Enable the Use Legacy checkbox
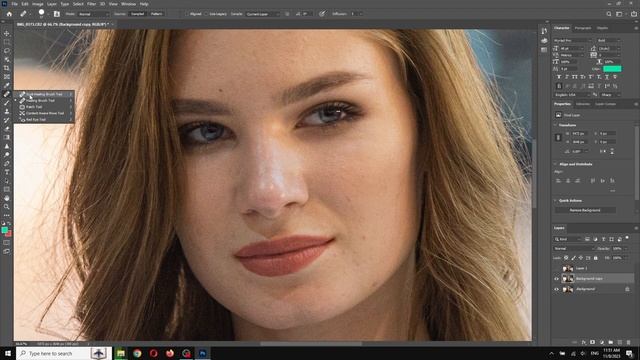 coord(207,14)
